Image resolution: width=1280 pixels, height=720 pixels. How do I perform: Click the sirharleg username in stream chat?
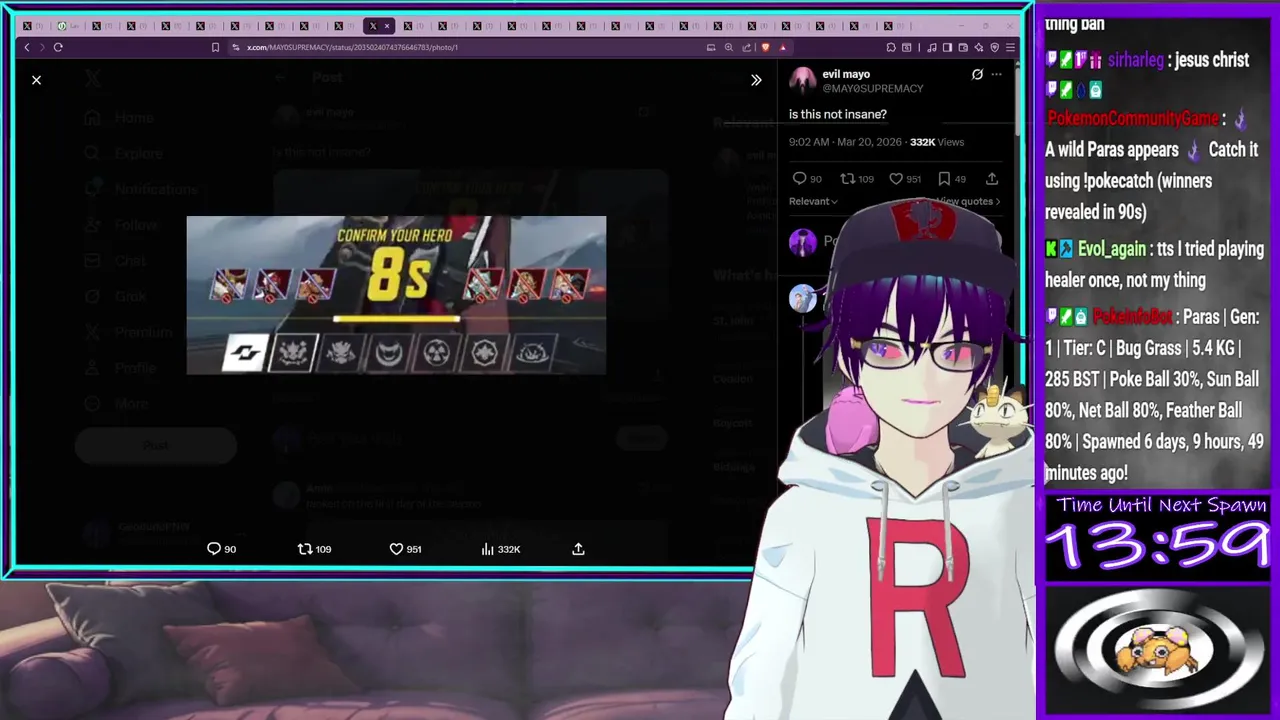tap(1135, 60)
